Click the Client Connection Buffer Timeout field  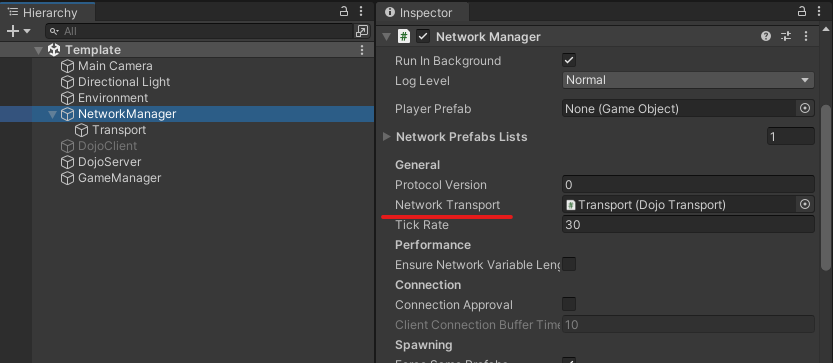688,324
